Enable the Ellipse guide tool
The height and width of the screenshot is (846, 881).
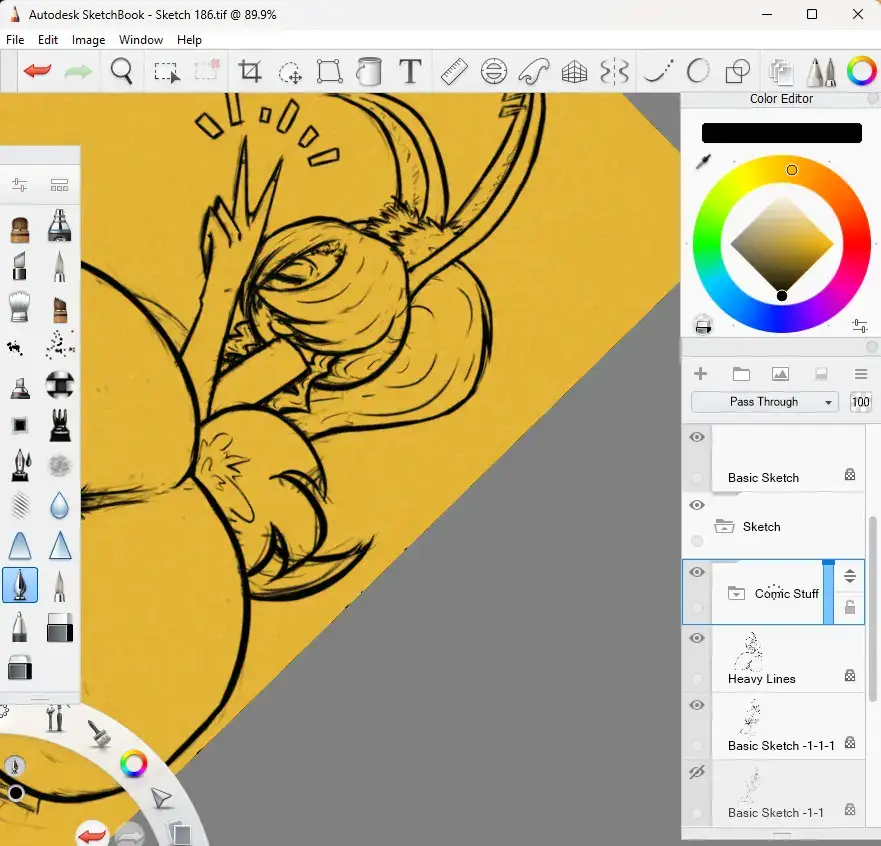tap(494, 71)
